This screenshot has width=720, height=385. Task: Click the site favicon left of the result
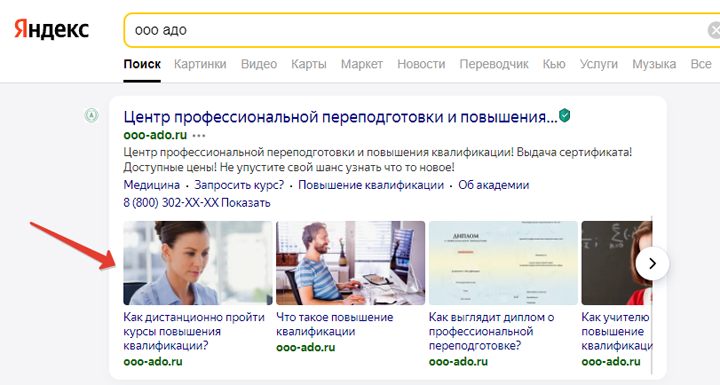(x=91, y=115)
